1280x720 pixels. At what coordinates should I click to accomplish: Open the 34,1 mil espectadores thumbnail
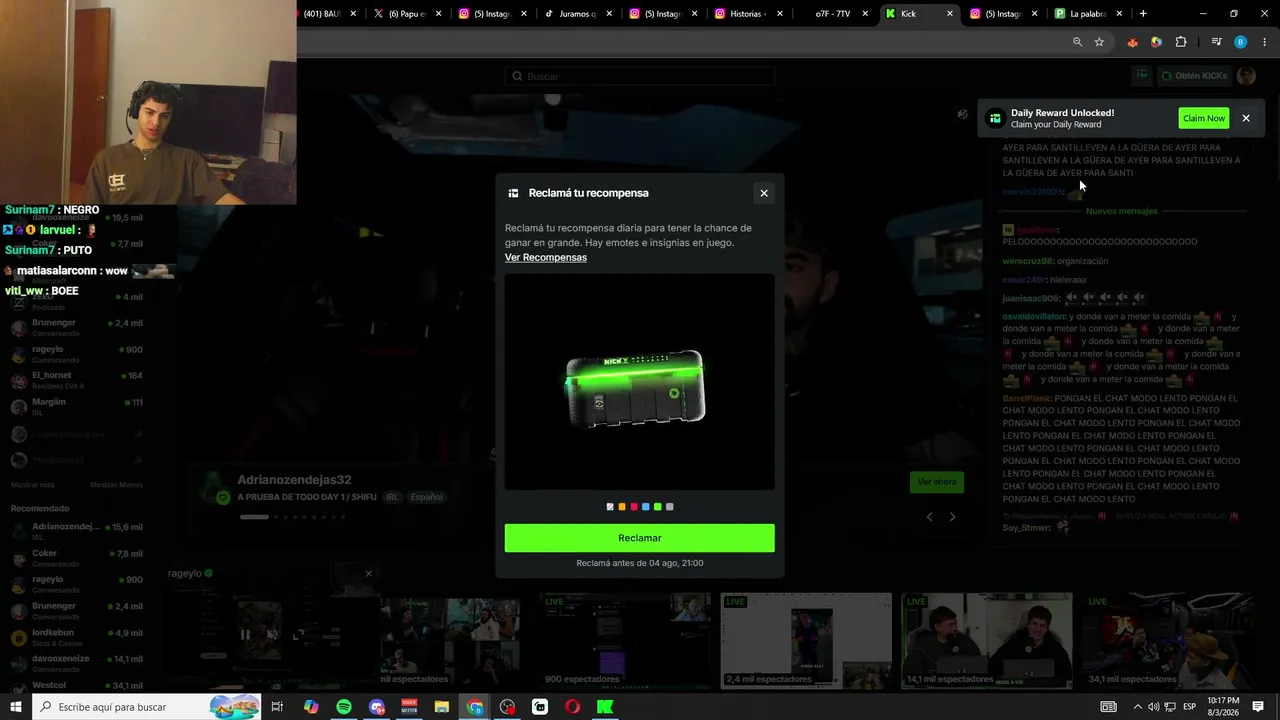tap(1167, 641)
